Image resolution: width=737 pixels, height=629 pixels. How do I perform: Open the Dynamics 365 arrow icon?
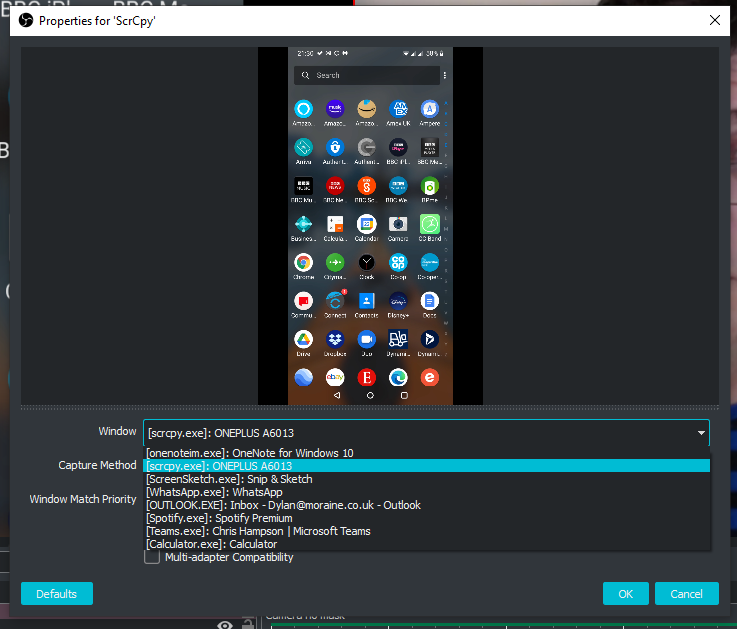[x=430, y=339]
